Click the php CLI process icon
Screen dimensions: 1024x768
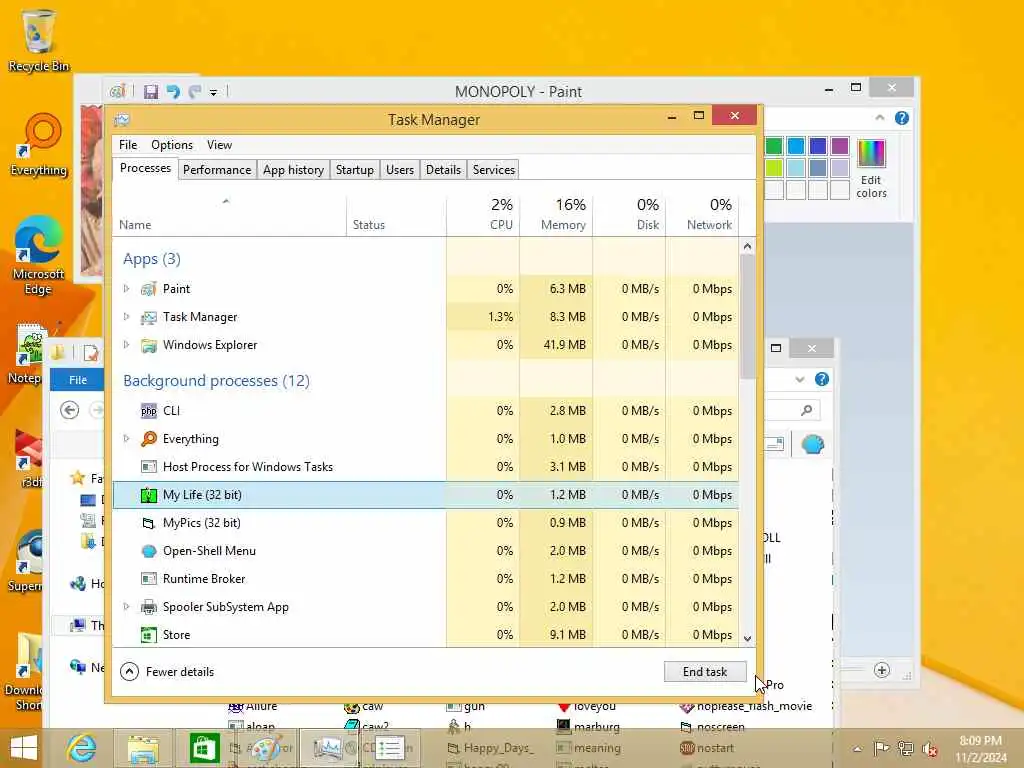tap(149, 411)
